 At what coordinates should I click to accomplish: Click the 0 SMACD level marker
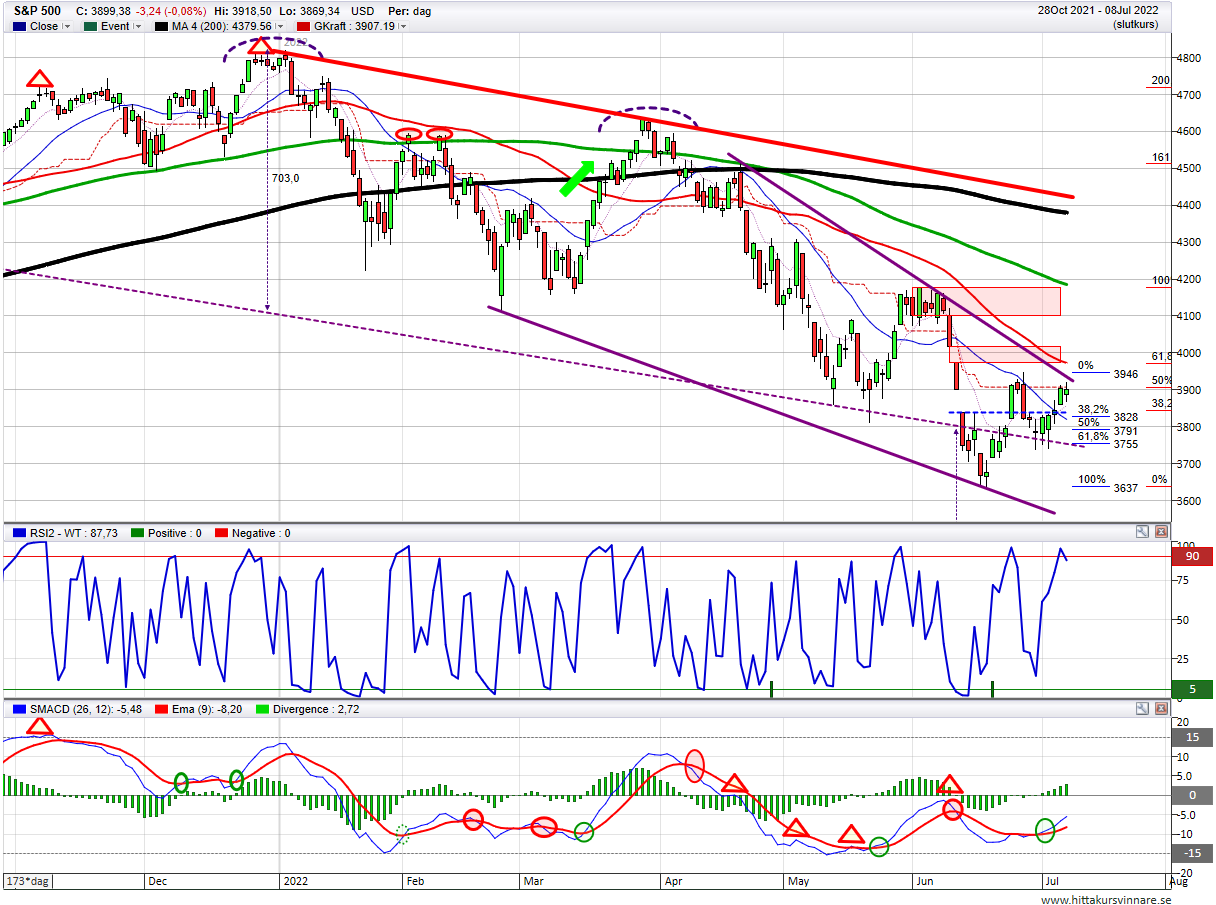pos(1190,795)
